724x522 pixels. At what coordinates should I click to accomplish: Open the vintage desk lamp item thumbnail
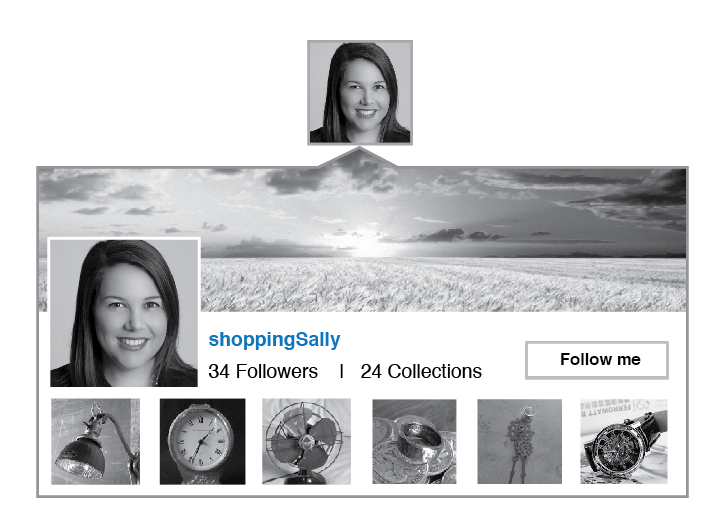pyautogui.click(x=96, y=441)
